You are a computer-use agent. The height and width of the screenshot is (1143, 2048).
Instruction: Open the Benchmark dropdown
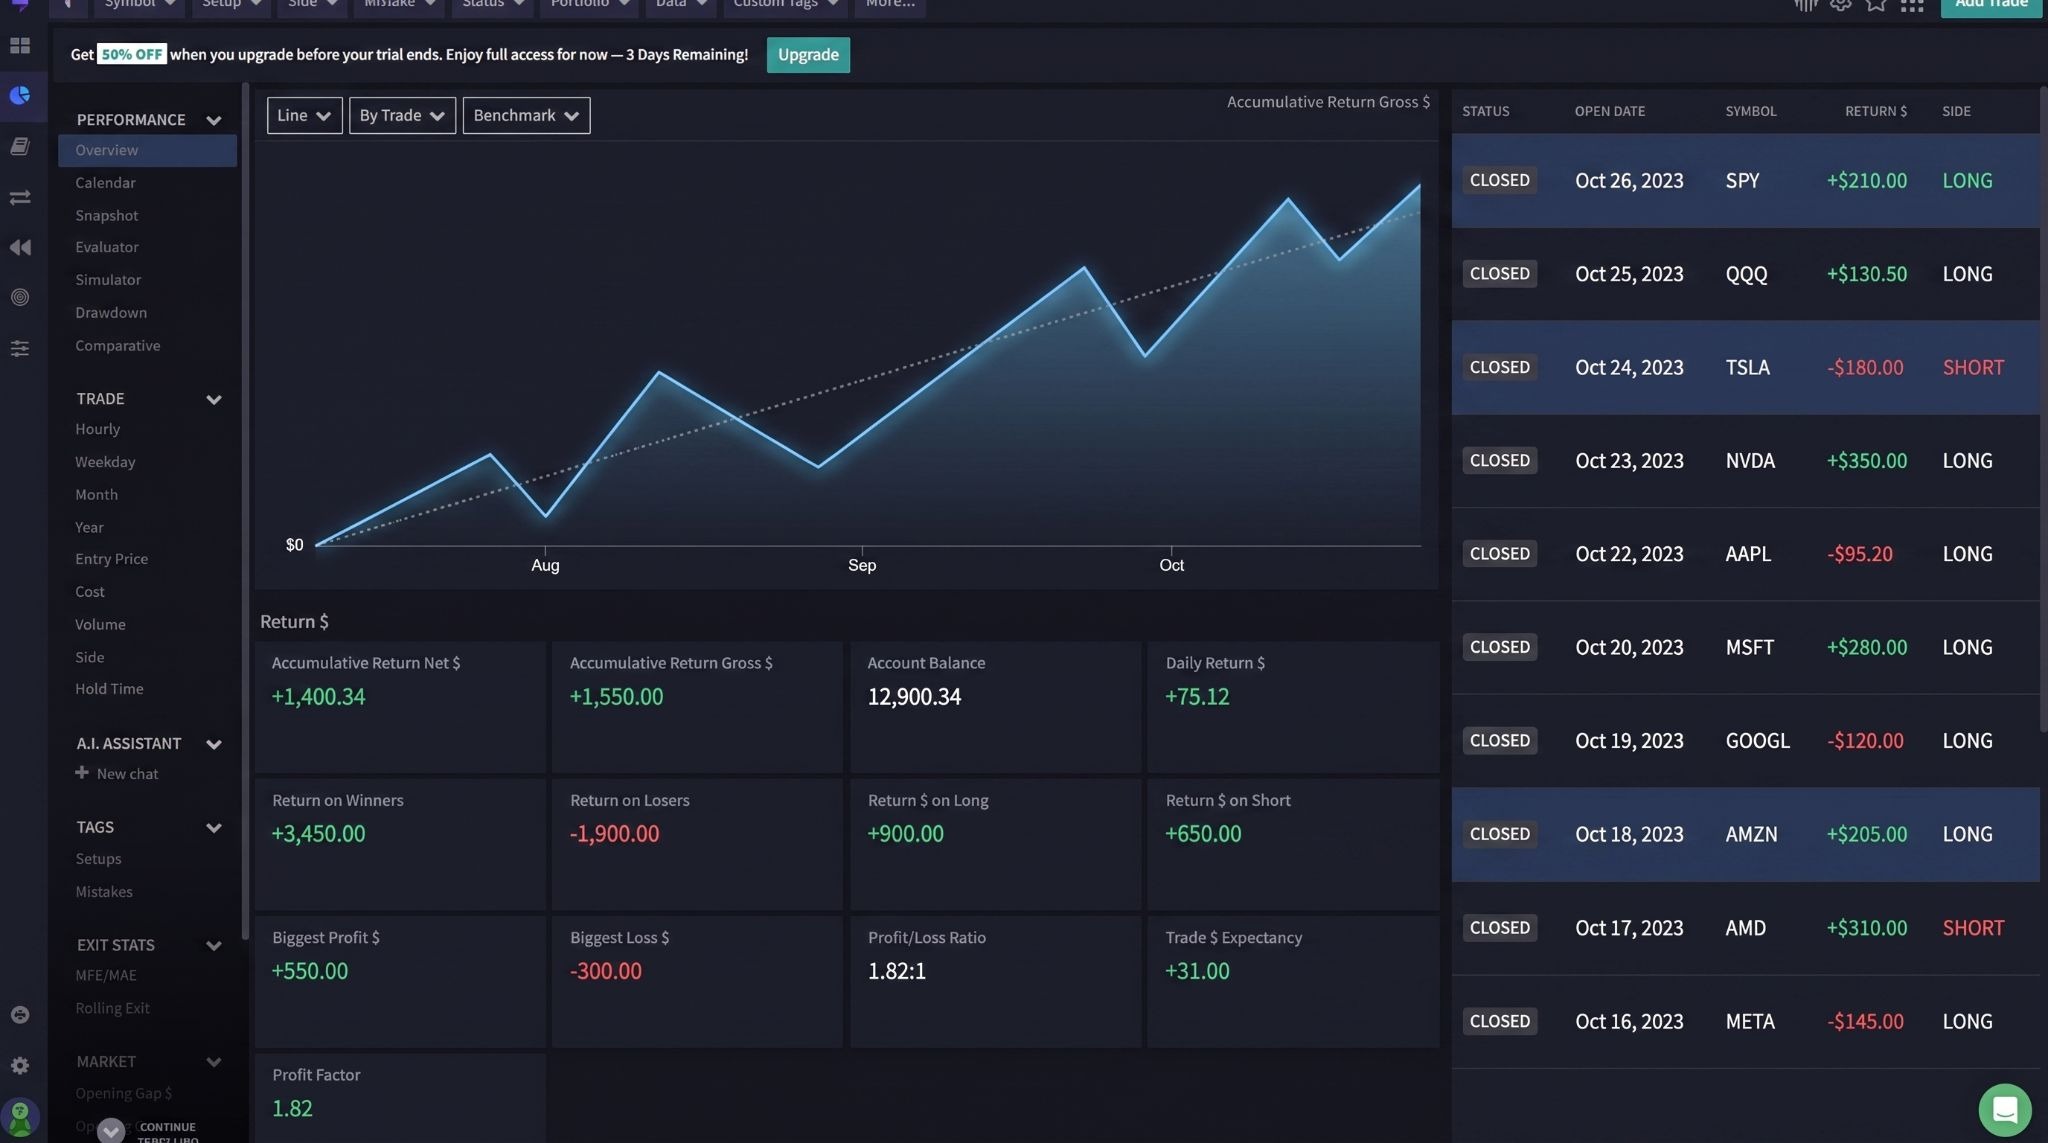coord(526,115)
